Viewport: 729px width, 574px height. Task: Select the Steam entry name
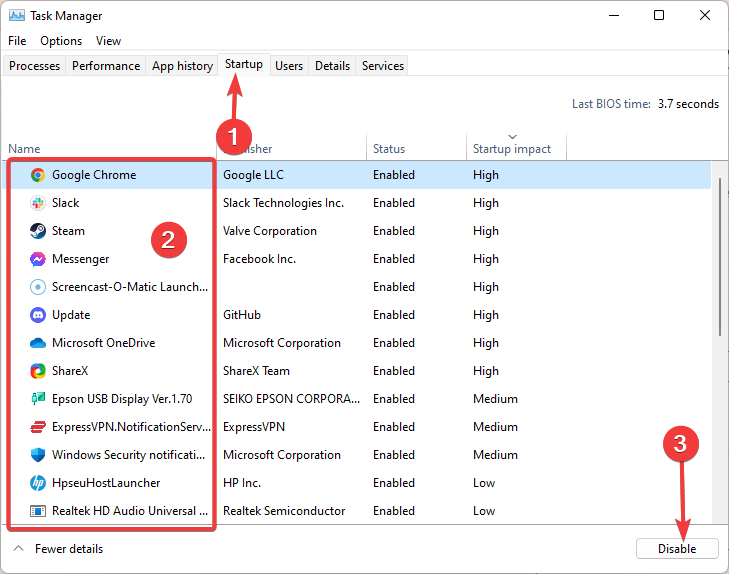coord(68,231)
